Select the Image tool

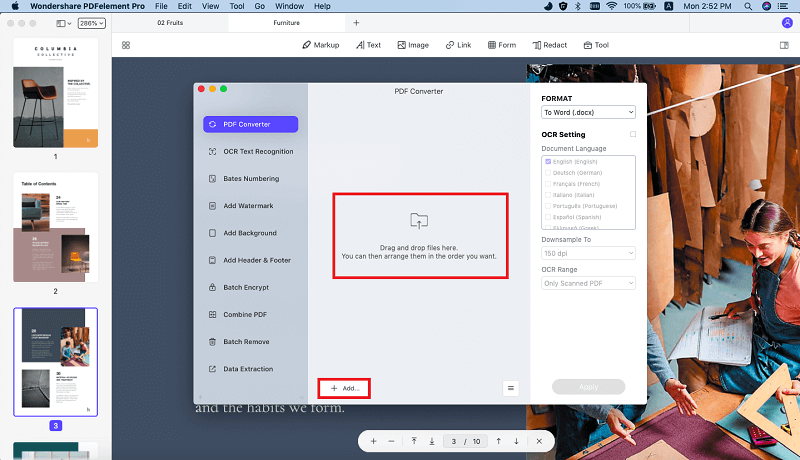point(413,45)
